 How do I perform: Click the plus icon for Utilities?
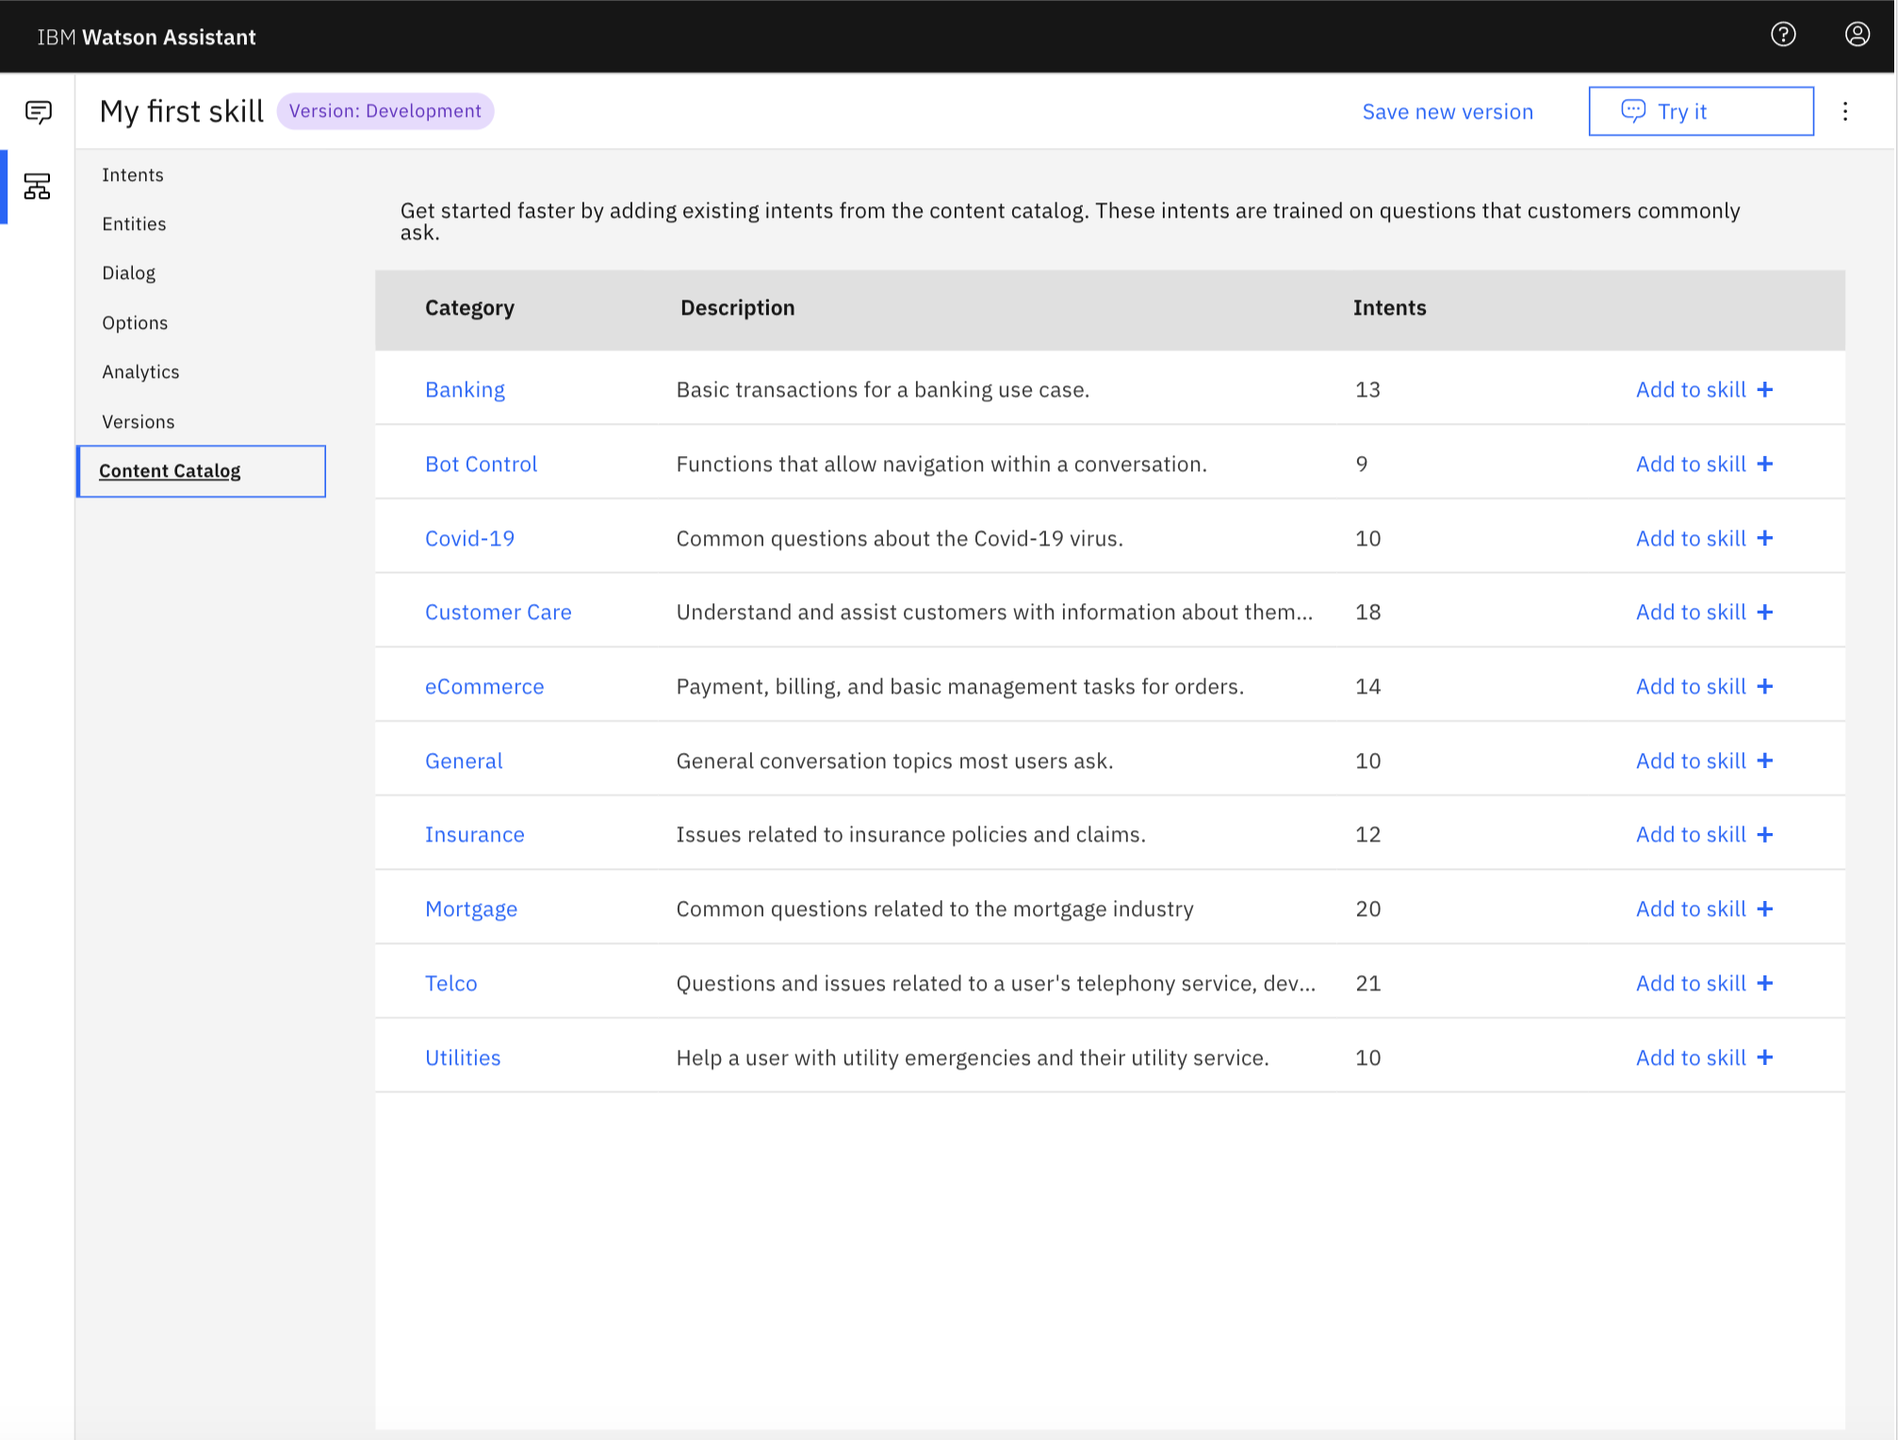[1765, 1058]
